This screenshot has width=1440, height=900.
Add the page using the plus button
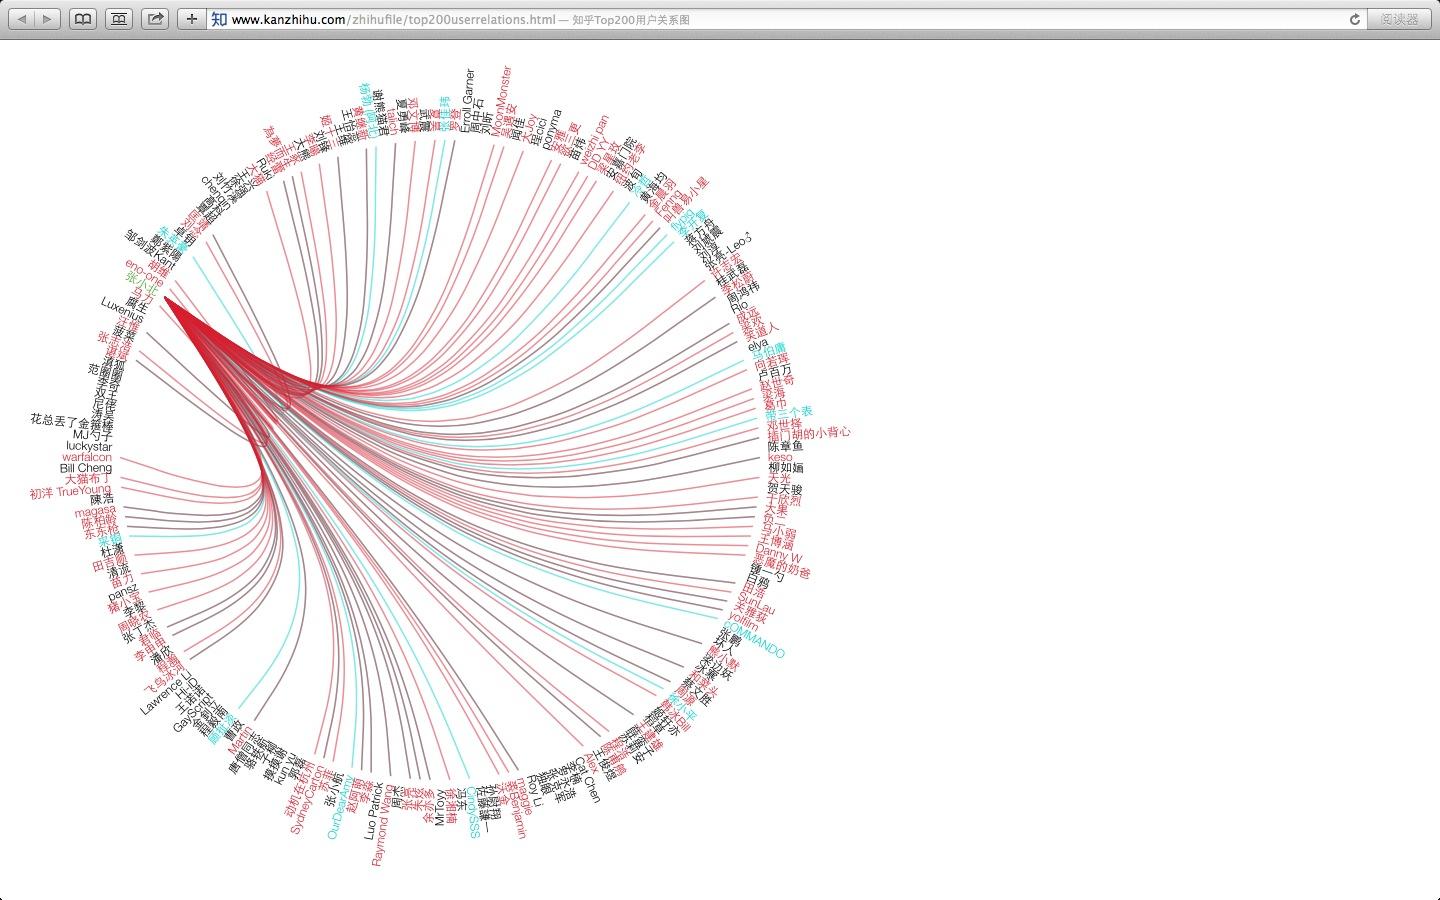(x=192, y=19)
